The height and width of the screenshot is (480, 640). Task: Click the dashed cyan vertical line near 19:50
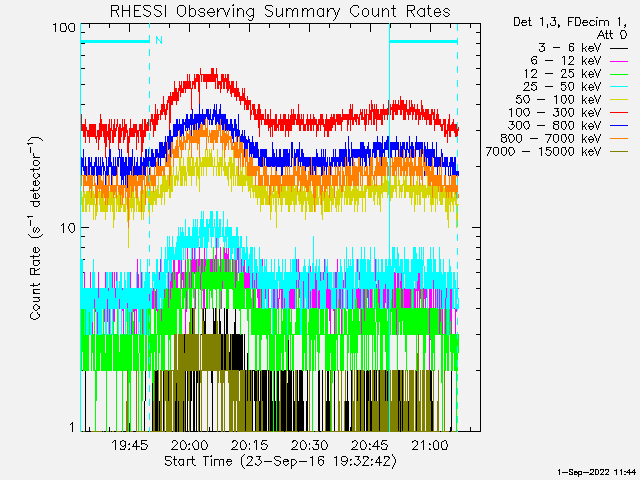(x=150, y=228)
